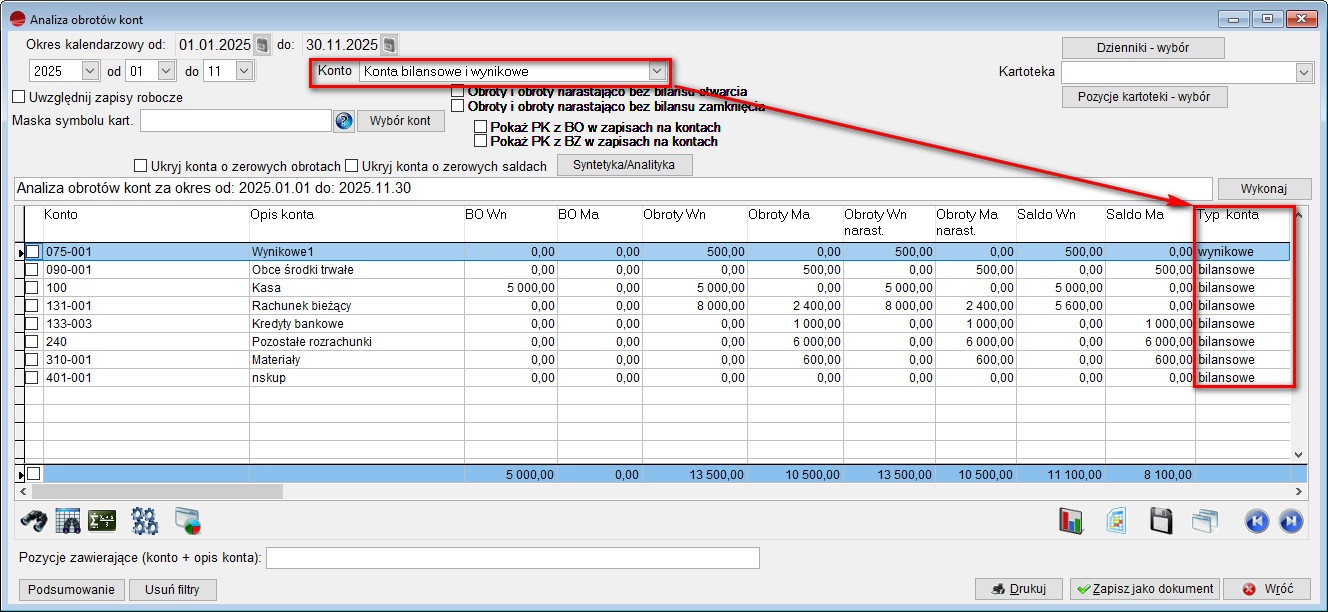1328x612 pixels.
Task: Open the sigma formula calculation icon
Action: (102, 520)
